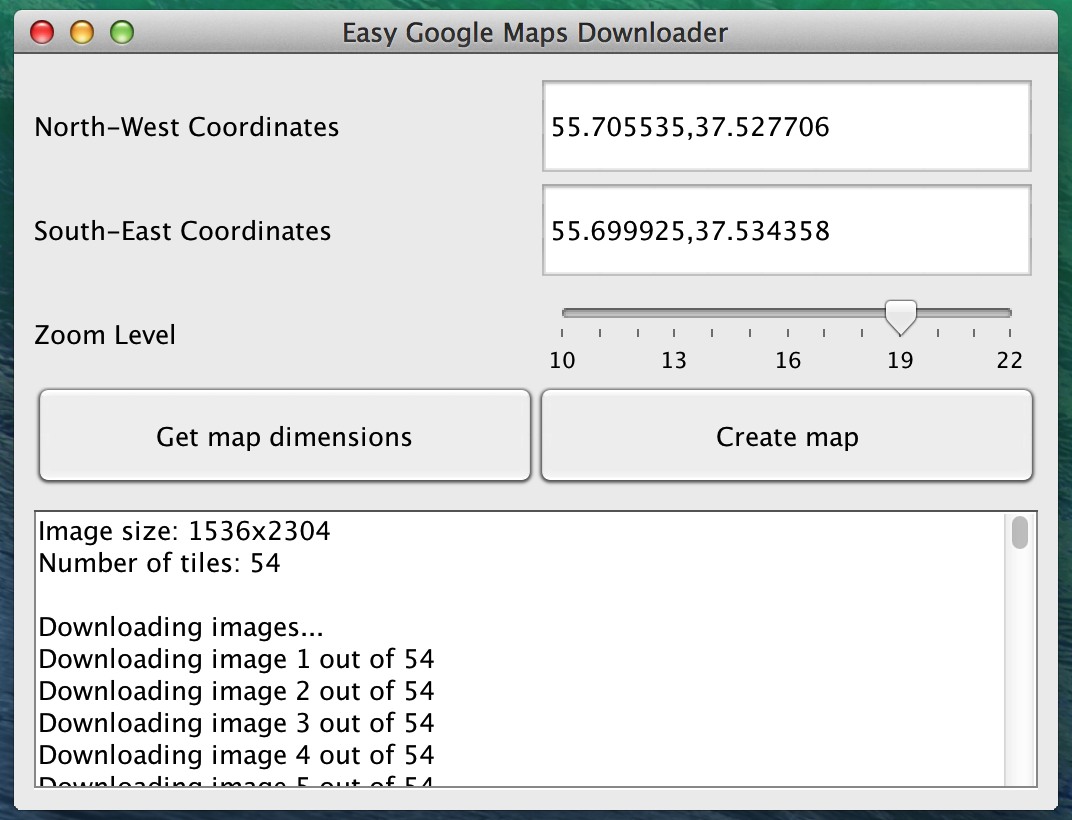Maximize window using the green button
The height and width of the screenshot is (820, 1072).
click(x=122, y=32)
